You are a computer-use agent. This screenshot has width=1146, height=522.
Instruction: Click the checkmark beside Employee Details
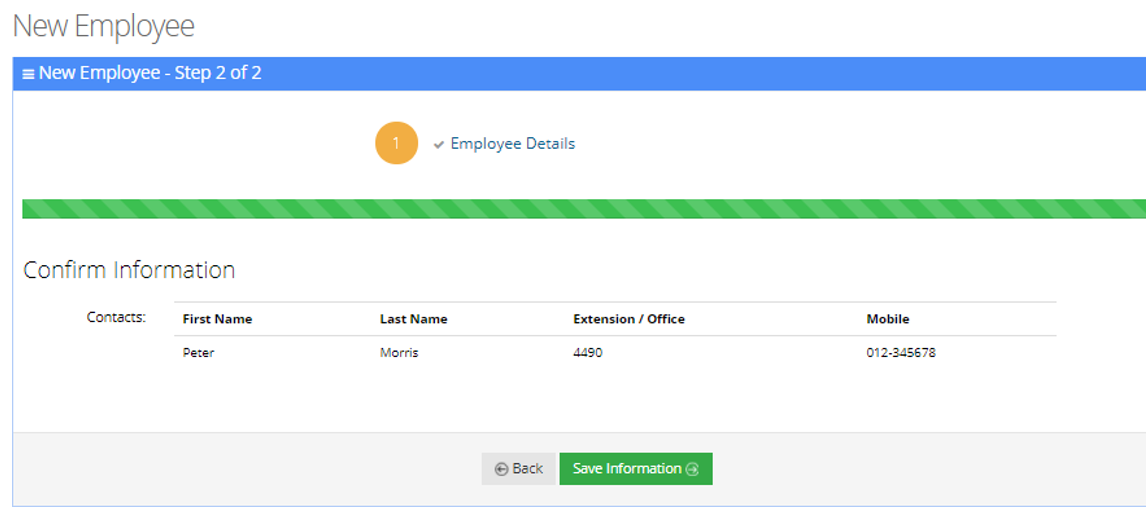tap(438, 145)
